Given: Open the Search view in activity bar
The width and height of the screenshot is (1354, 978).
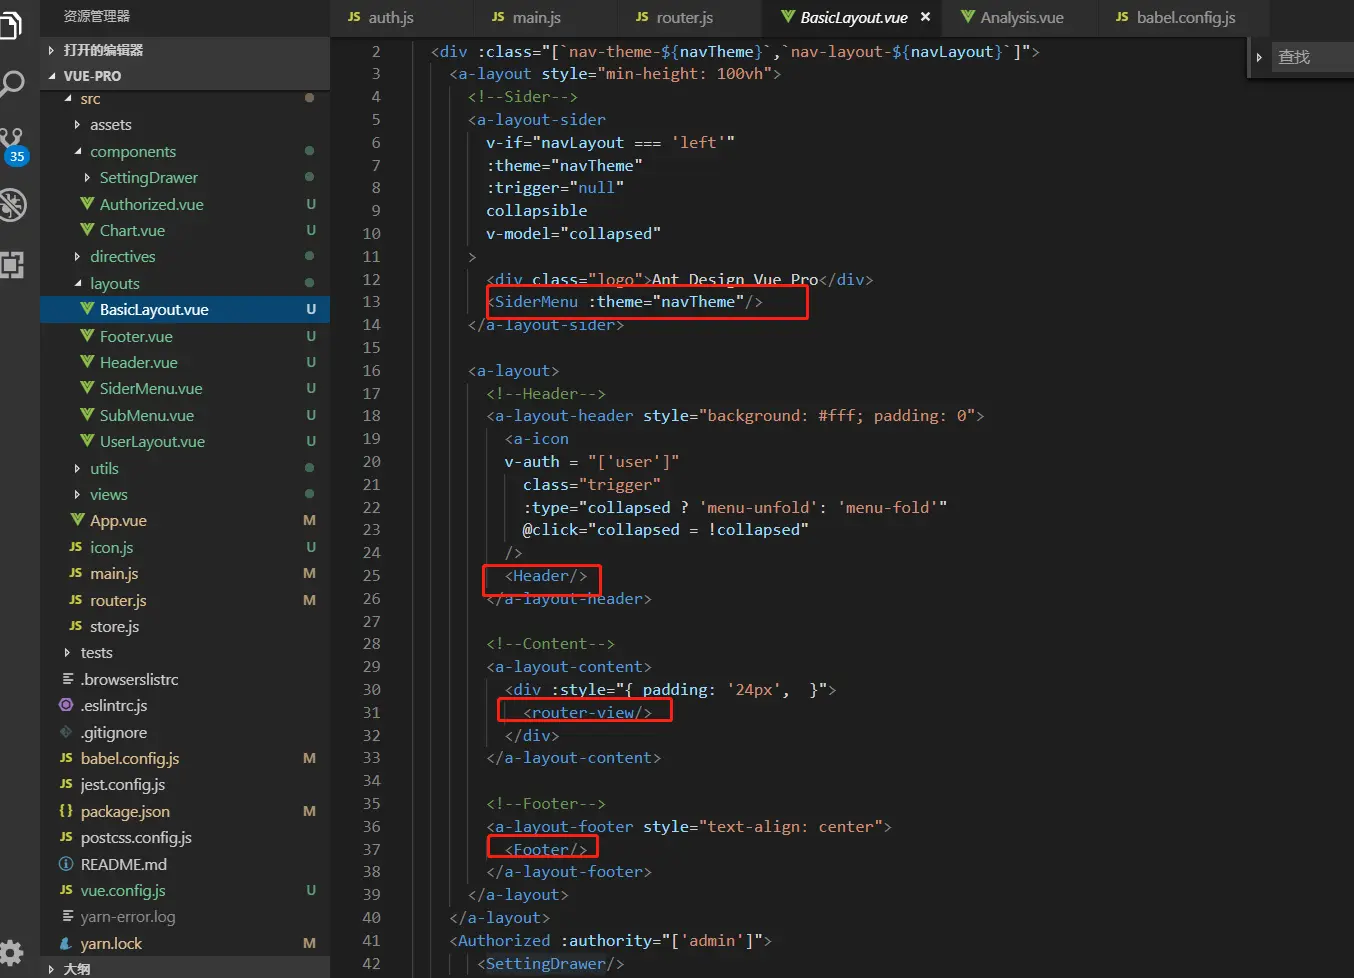Looking at the screenshot, I should [11, 84].
